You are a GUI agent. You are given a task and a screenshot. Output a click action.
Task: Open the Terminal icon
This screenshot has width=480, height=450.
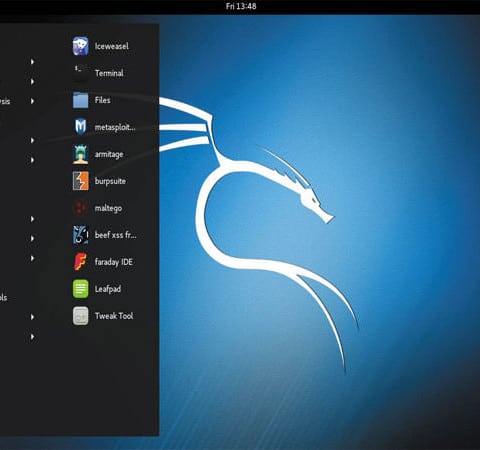click(81, 73)
